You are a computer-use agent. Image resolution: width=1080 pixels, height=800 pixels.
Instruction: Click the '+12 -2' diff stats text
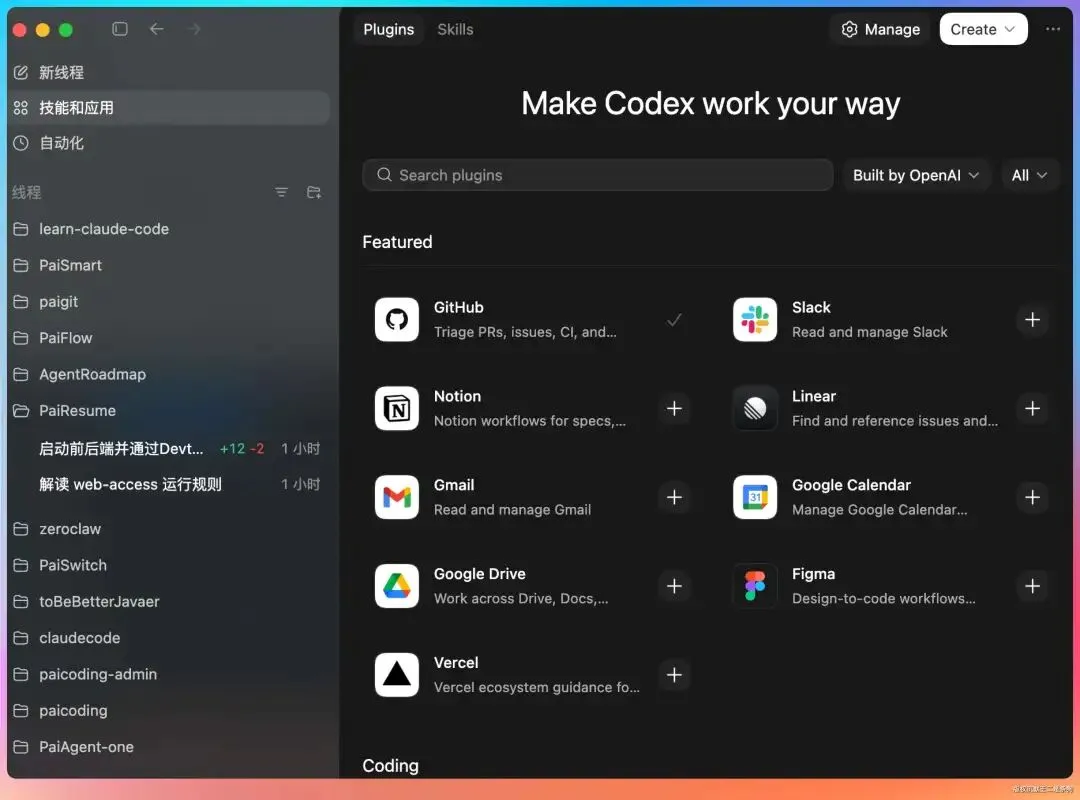tap(242, 449)
